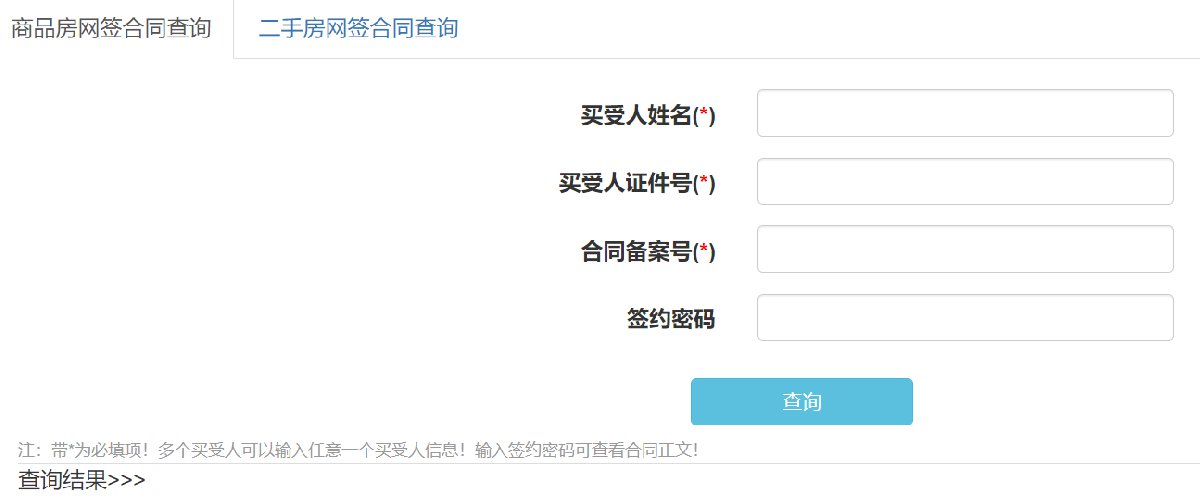
Task: Click the red asterisk beside 合同备案号
Action: tap(704, 252)
